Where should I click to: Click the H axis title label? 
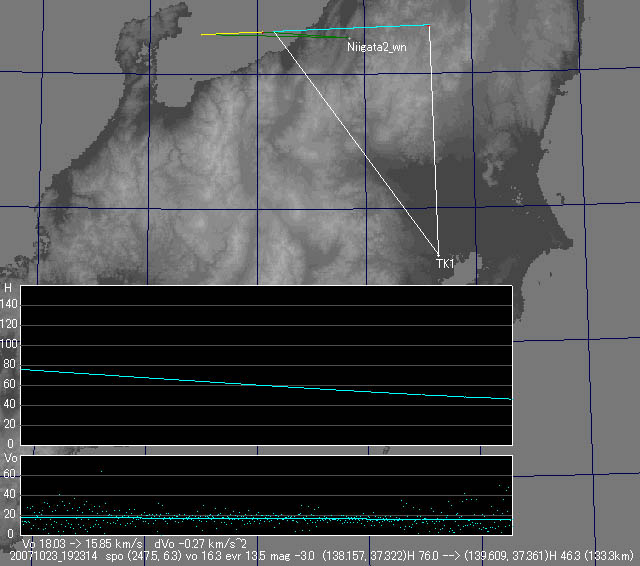(8, 288)
